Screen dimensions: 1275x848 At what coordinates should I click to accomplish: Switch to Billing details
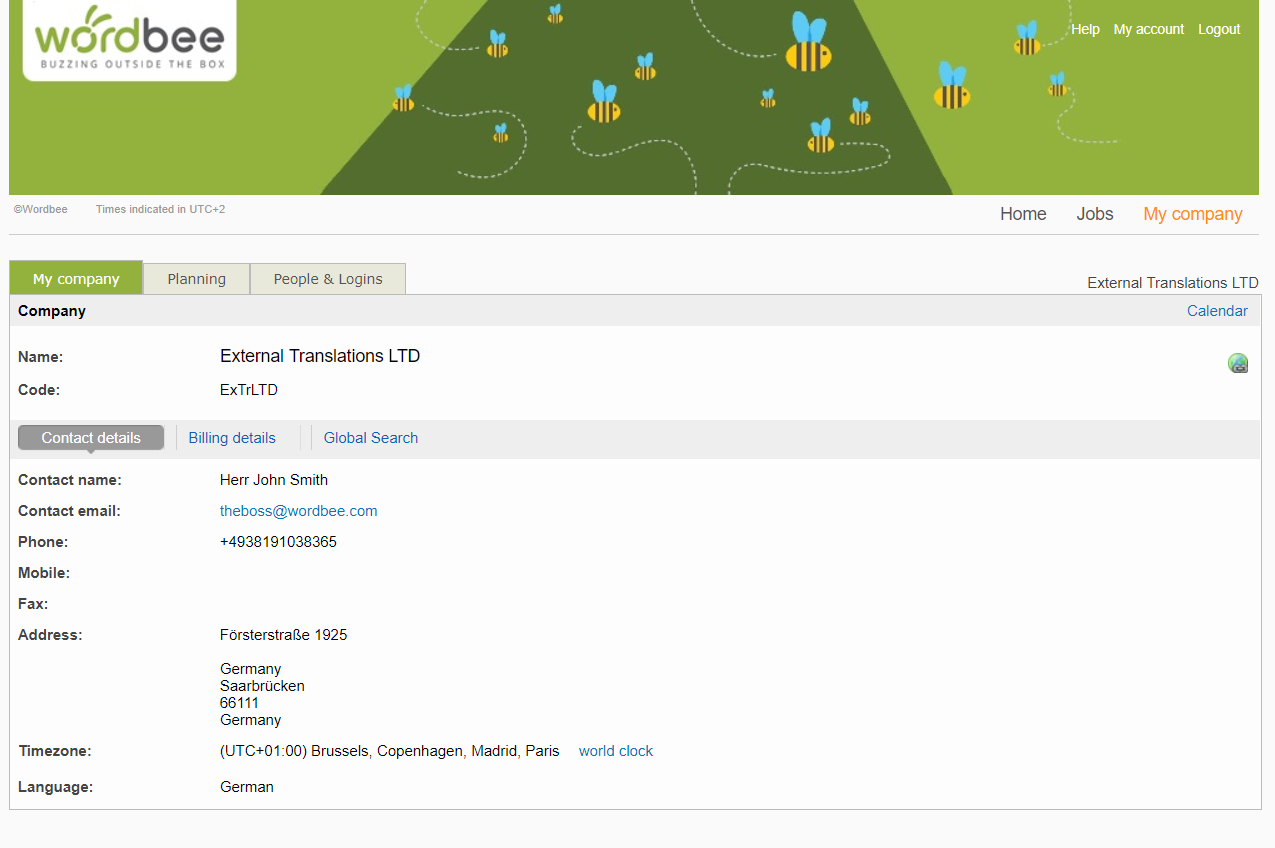click(x=232, y=438)
